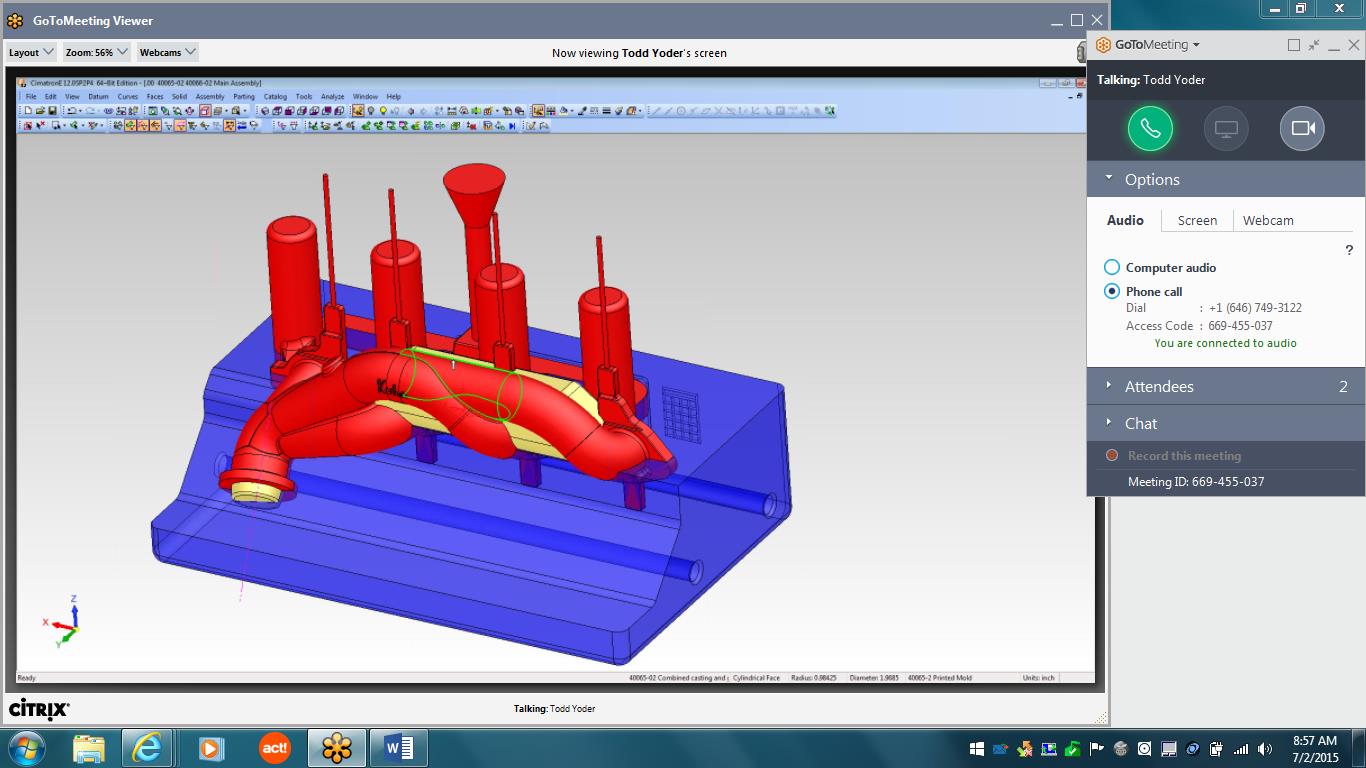Switch to the Screen tab

pos(1197,220)
